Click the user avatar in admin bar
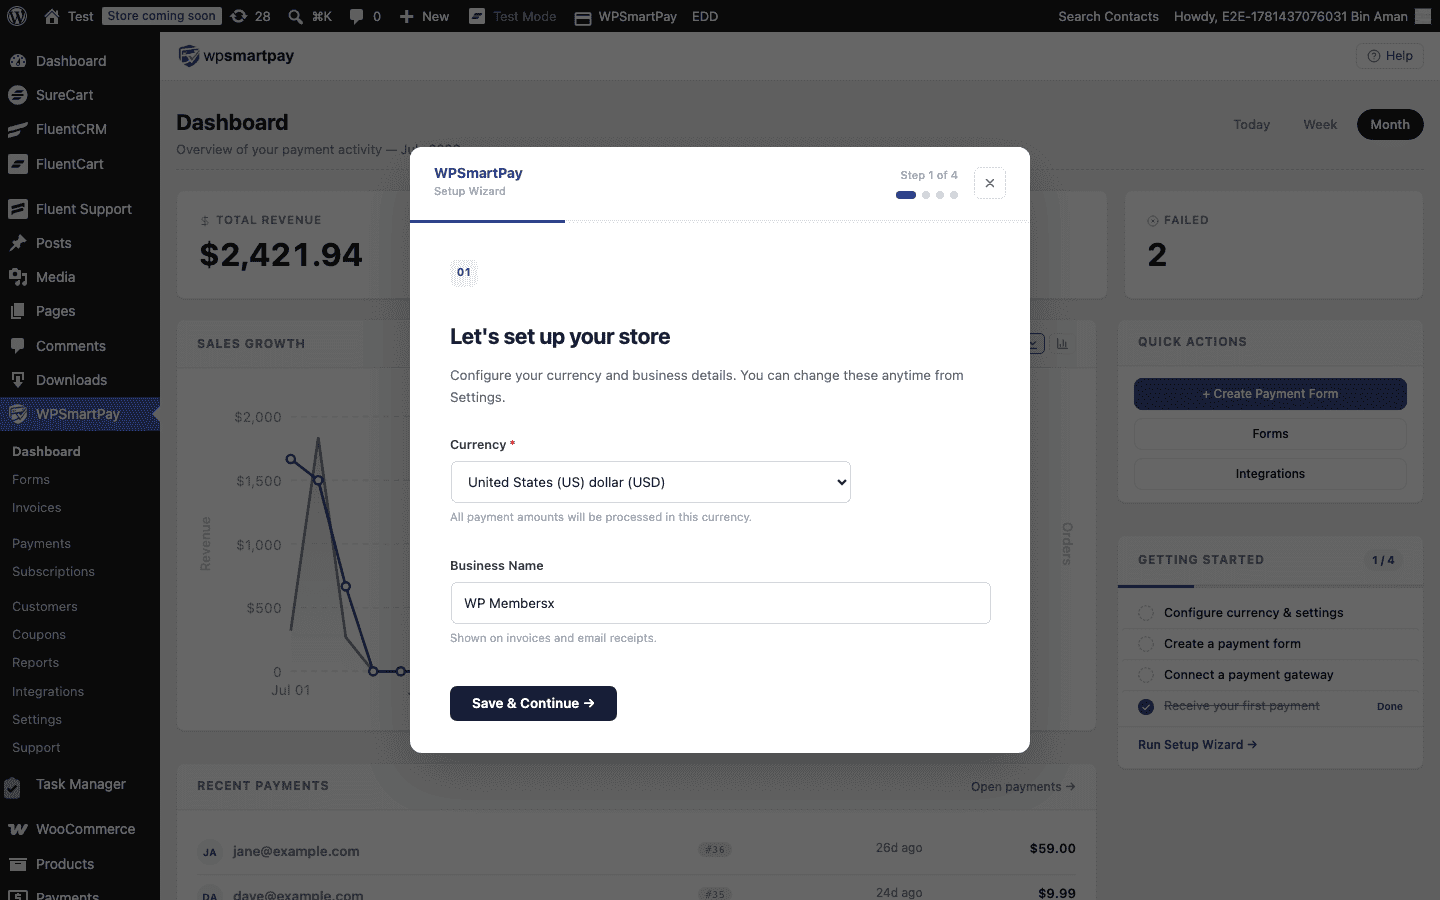This screenshot has height=900, width=1440. pyautogui.click(x=1425, y=16)
